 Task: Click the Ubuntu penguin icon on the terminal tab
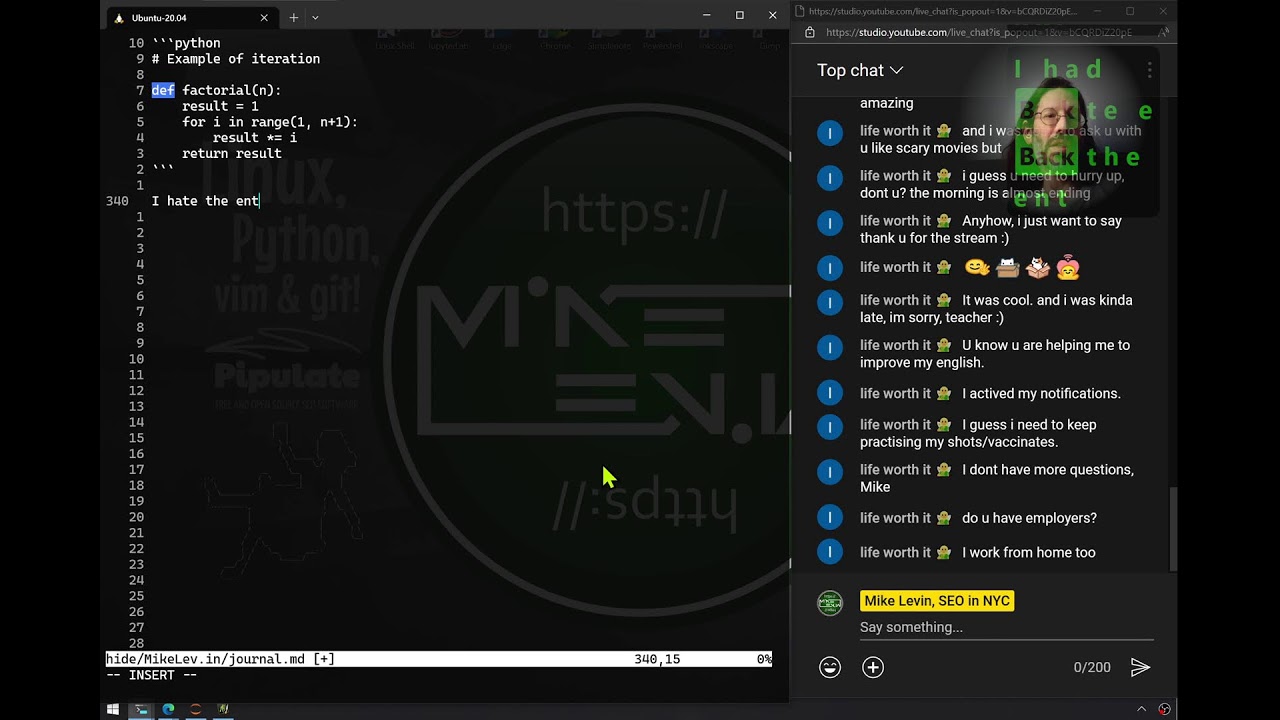tap(119, 17)
